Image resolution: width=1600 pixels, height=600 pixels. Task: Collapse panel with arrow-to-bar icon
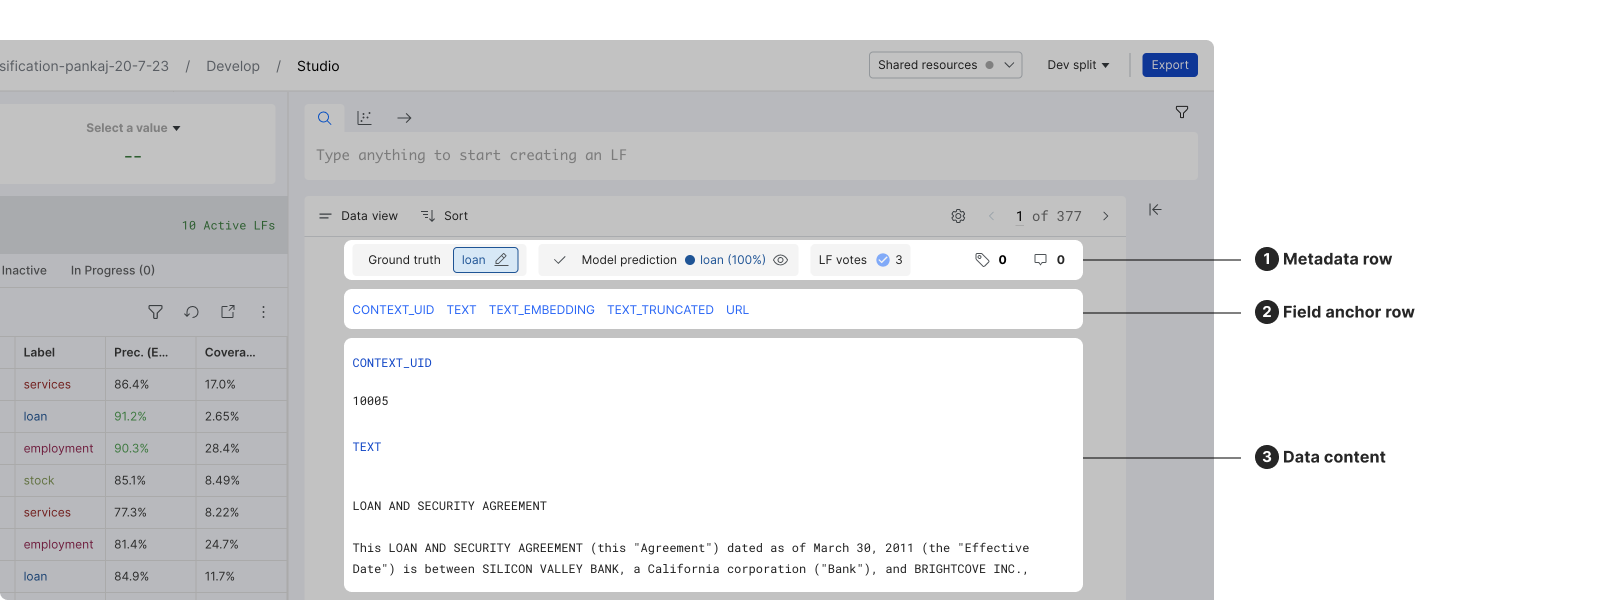[x=1155, y=209]
